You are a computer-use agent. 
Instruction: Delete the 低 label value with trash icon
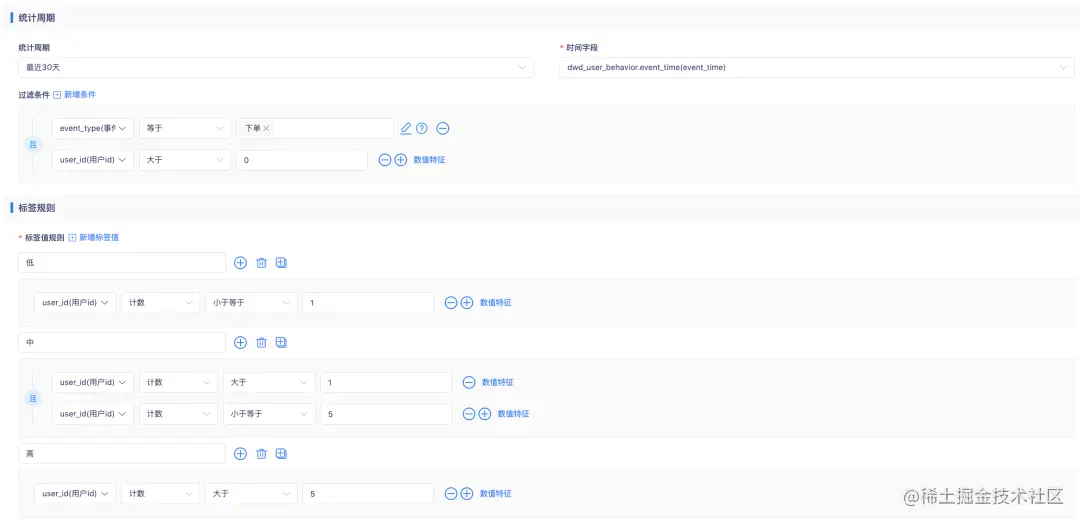point(261,263)
